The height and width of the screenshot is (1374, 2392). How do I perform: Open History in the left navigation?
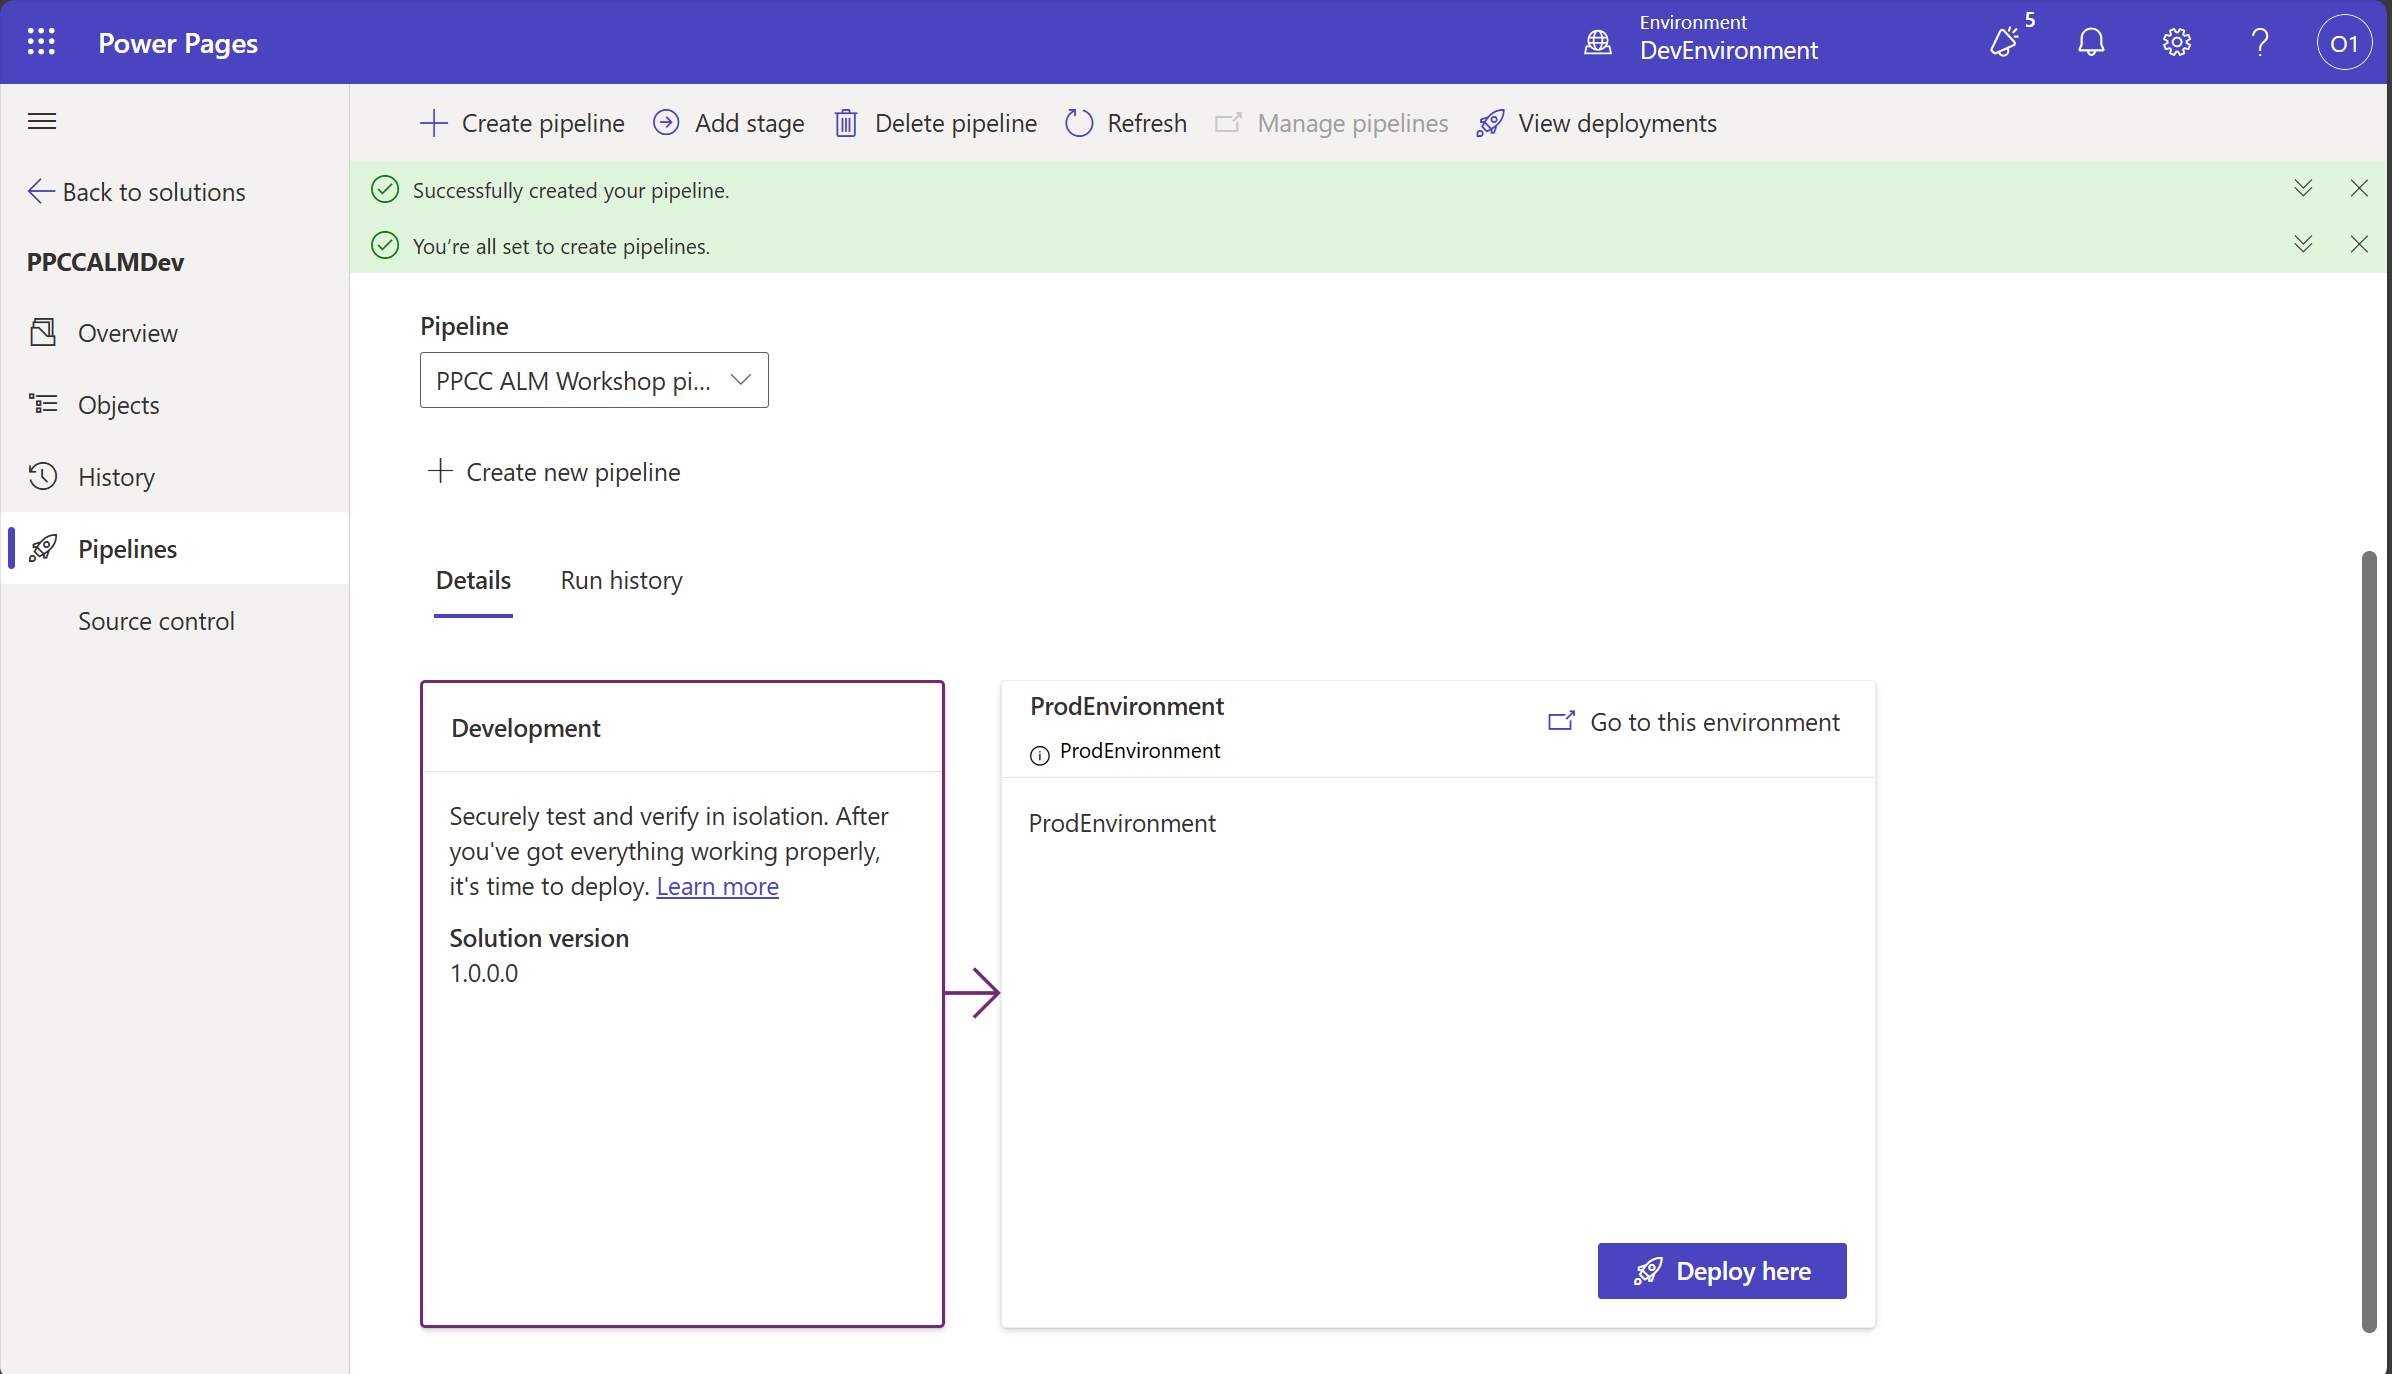tap(116, 477)
